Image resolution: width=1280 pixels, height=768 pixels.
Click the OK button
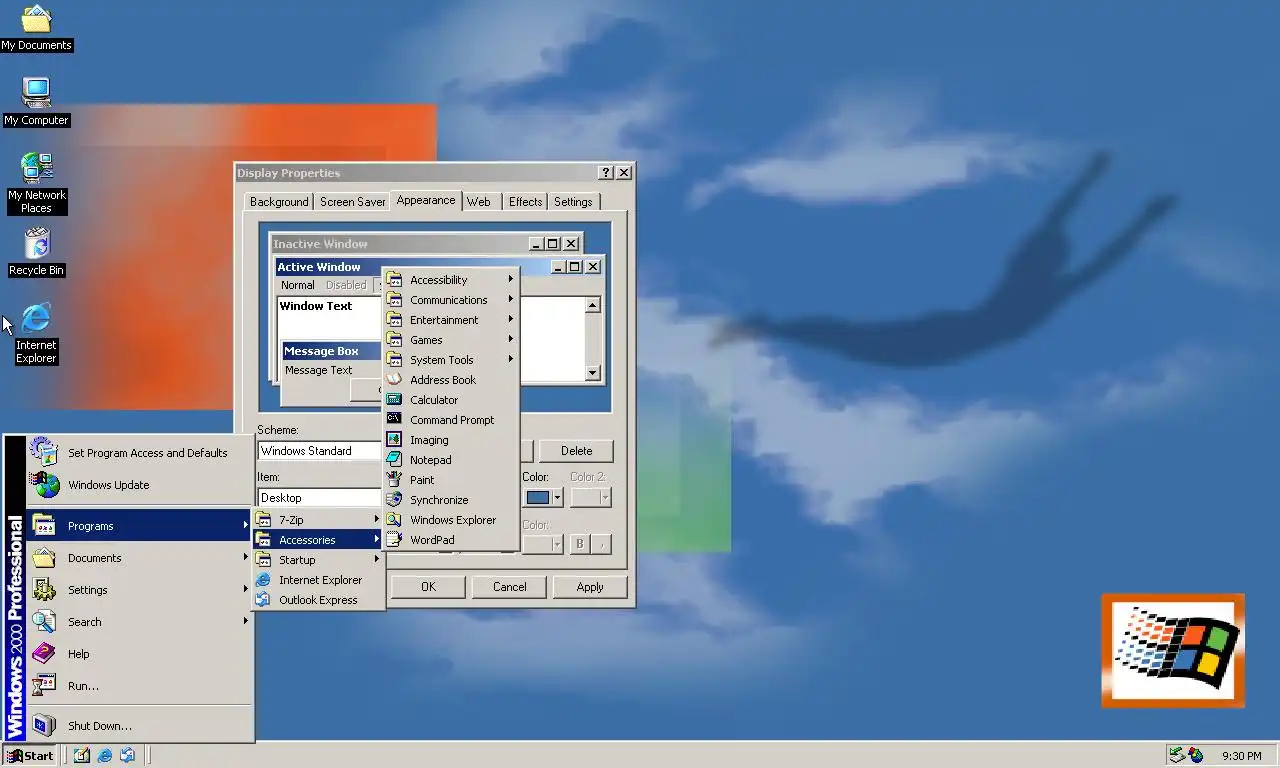[x=428, y=587]
